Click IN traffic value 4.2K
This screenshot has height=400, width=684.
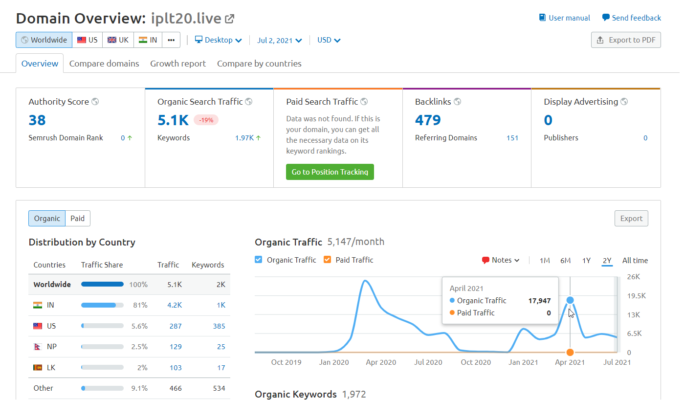tap(174, 305)
